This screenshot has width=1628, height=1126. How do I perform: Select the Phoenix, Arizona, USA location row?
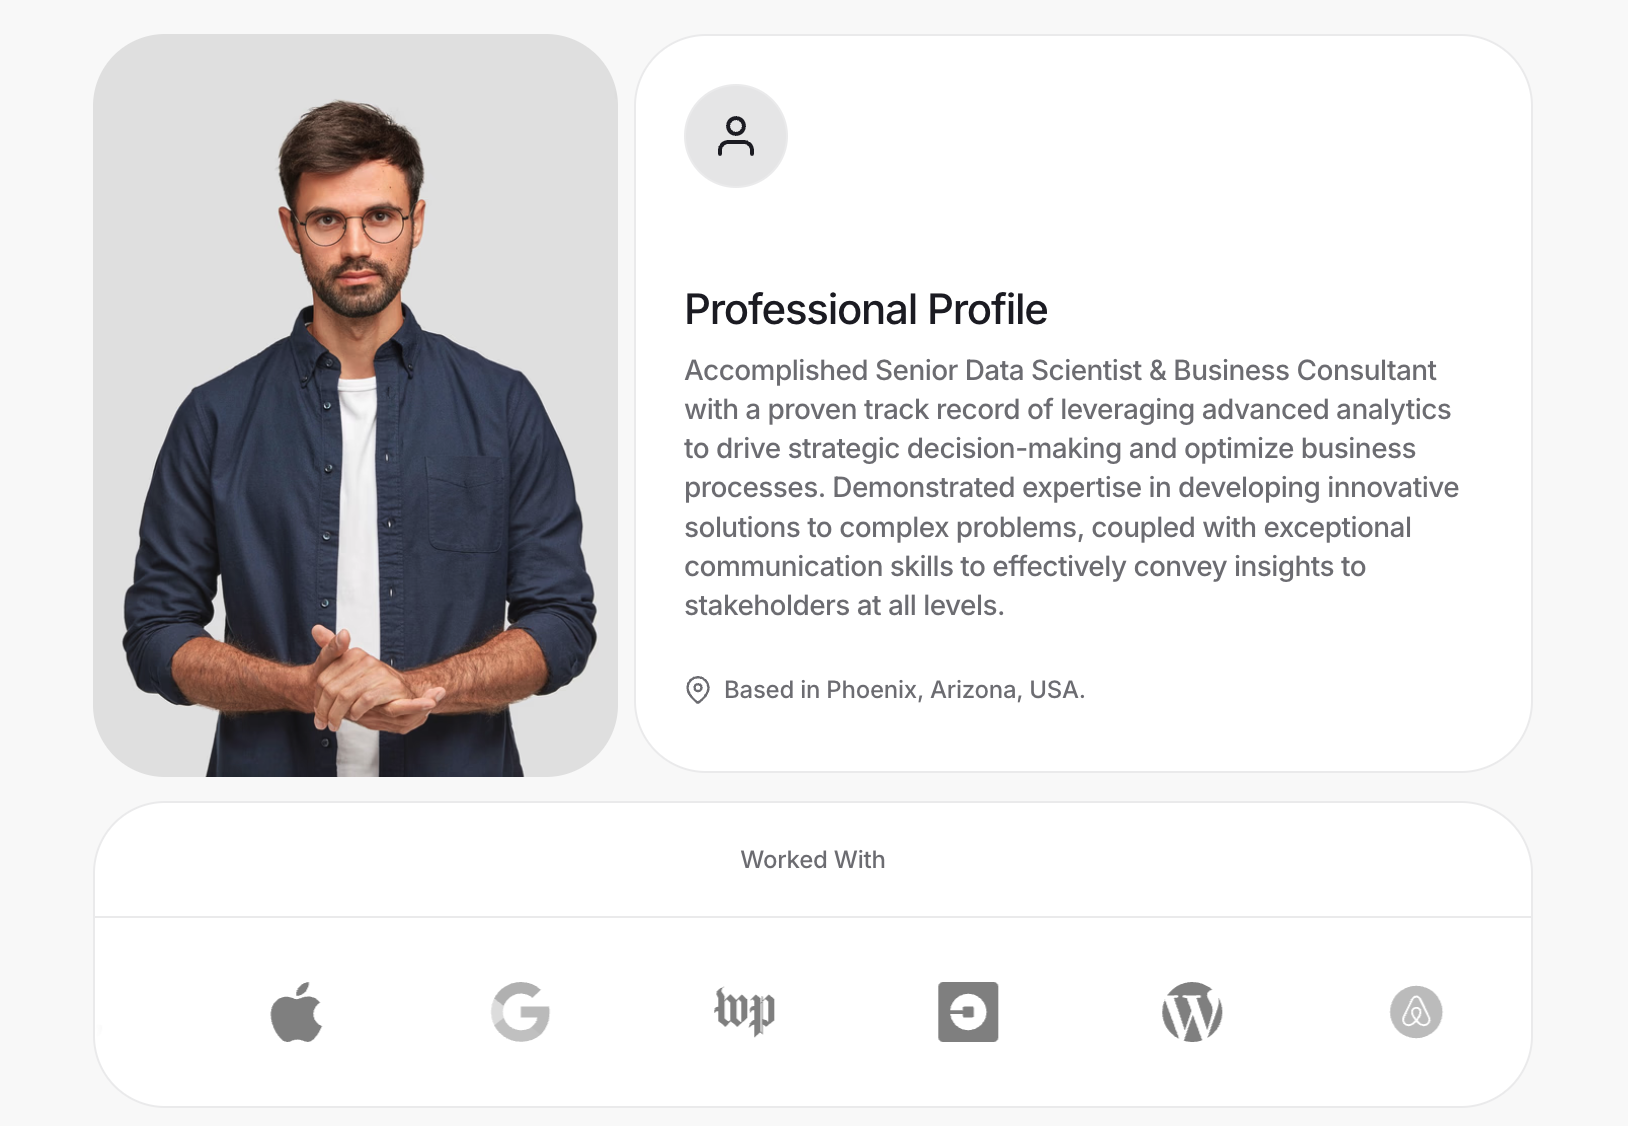pyautogui.click(x=884, y=689)
